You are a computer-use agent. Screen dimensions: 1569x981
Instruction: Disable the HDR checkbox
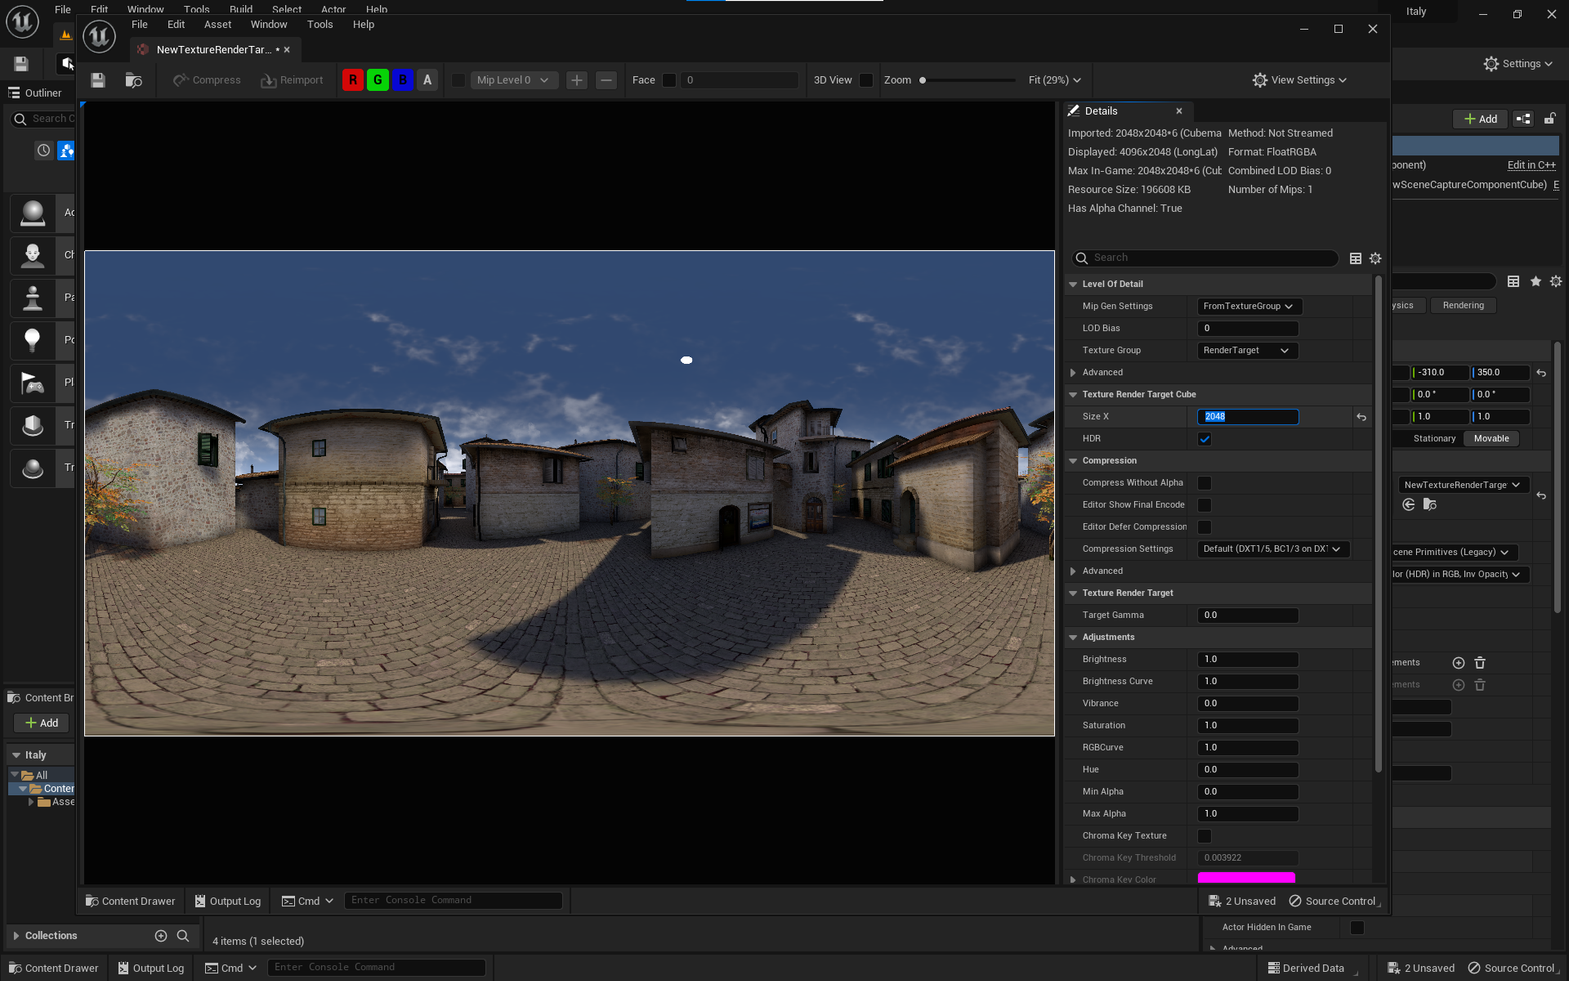click(1204, 439)
